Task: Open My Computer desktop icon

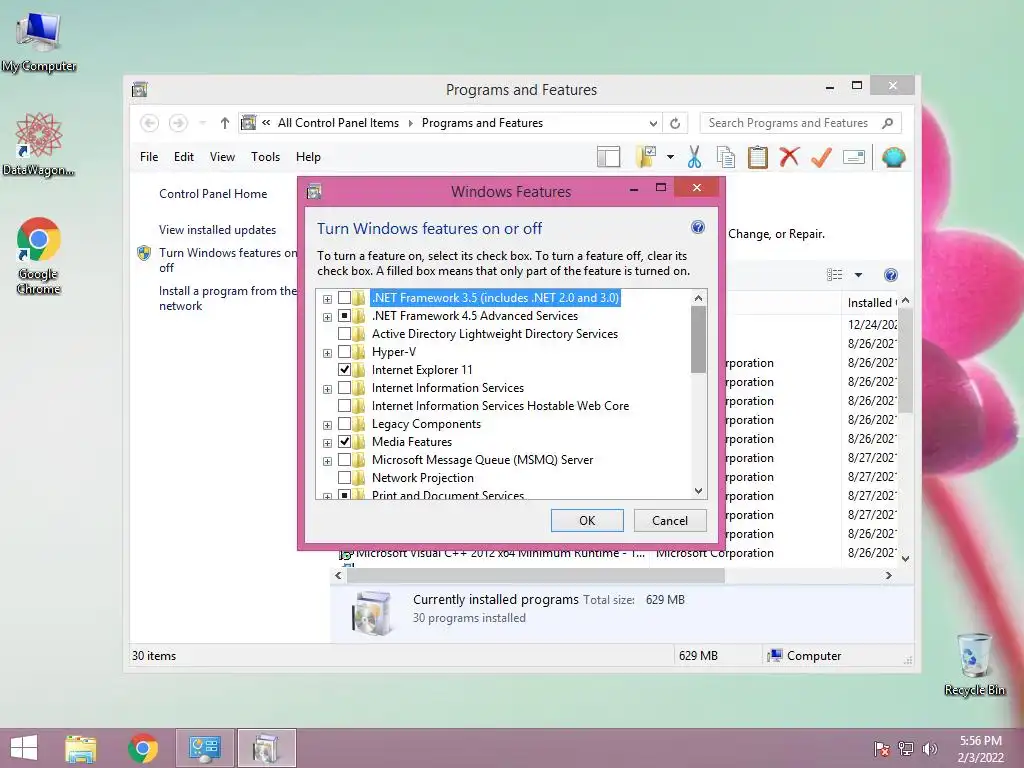Action: tap(39, 41)
